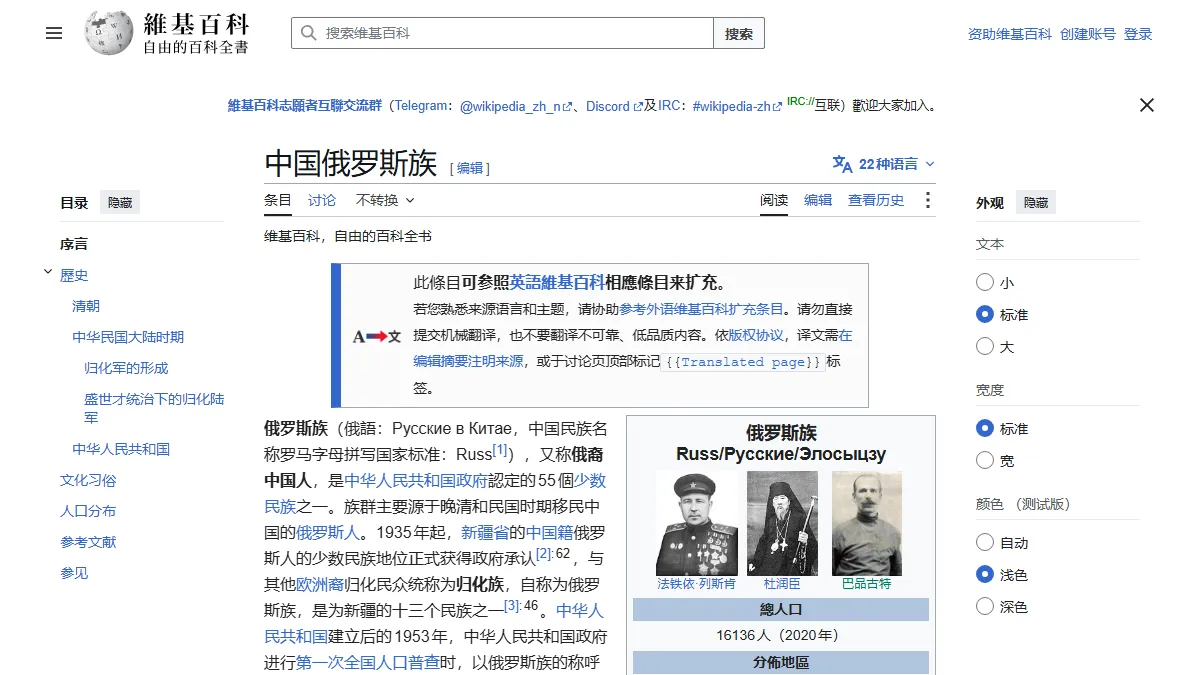The height and width of the screenshot is (675, 1200).
Task: Collapse the 歷史 section chevron
Action: tap(48, 272)
